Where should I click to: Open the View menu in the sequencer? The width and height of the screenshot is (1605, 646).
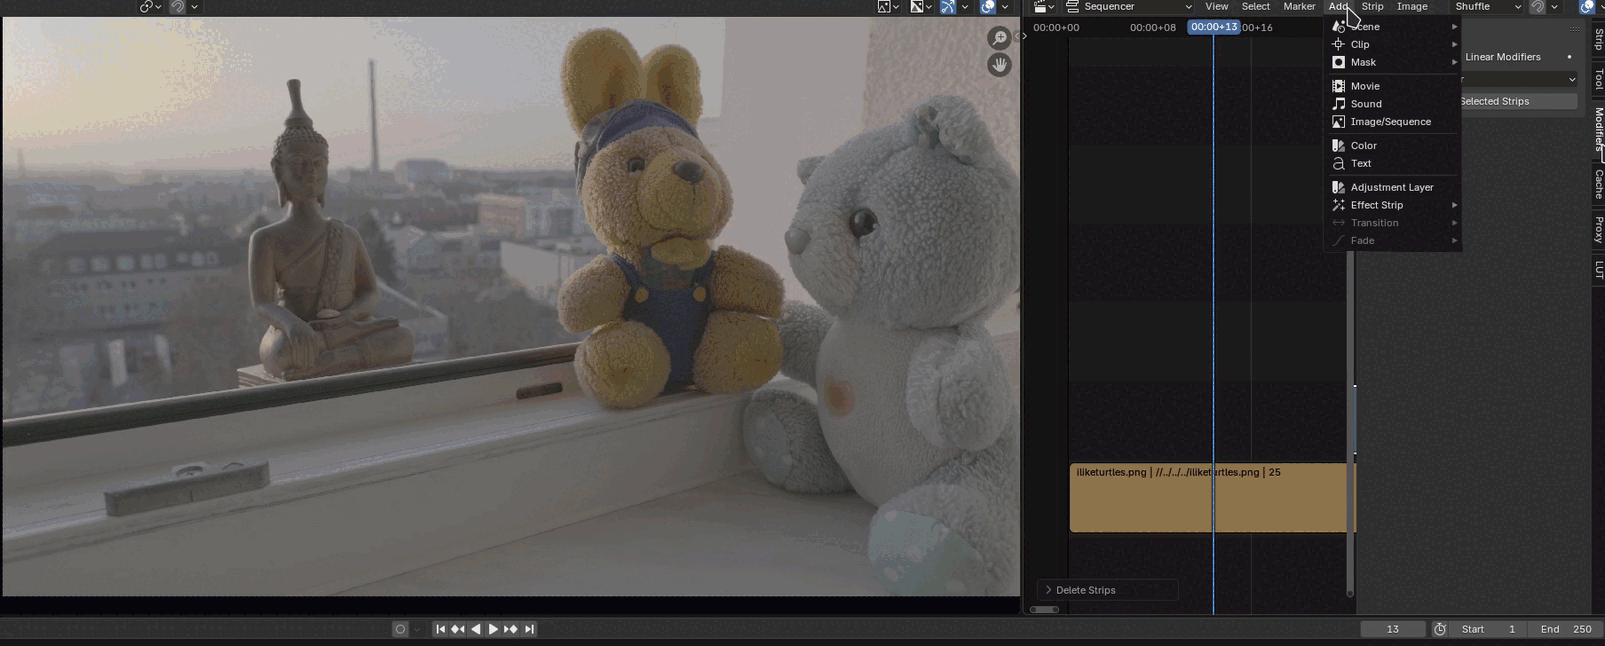(x=1217, y=7)
